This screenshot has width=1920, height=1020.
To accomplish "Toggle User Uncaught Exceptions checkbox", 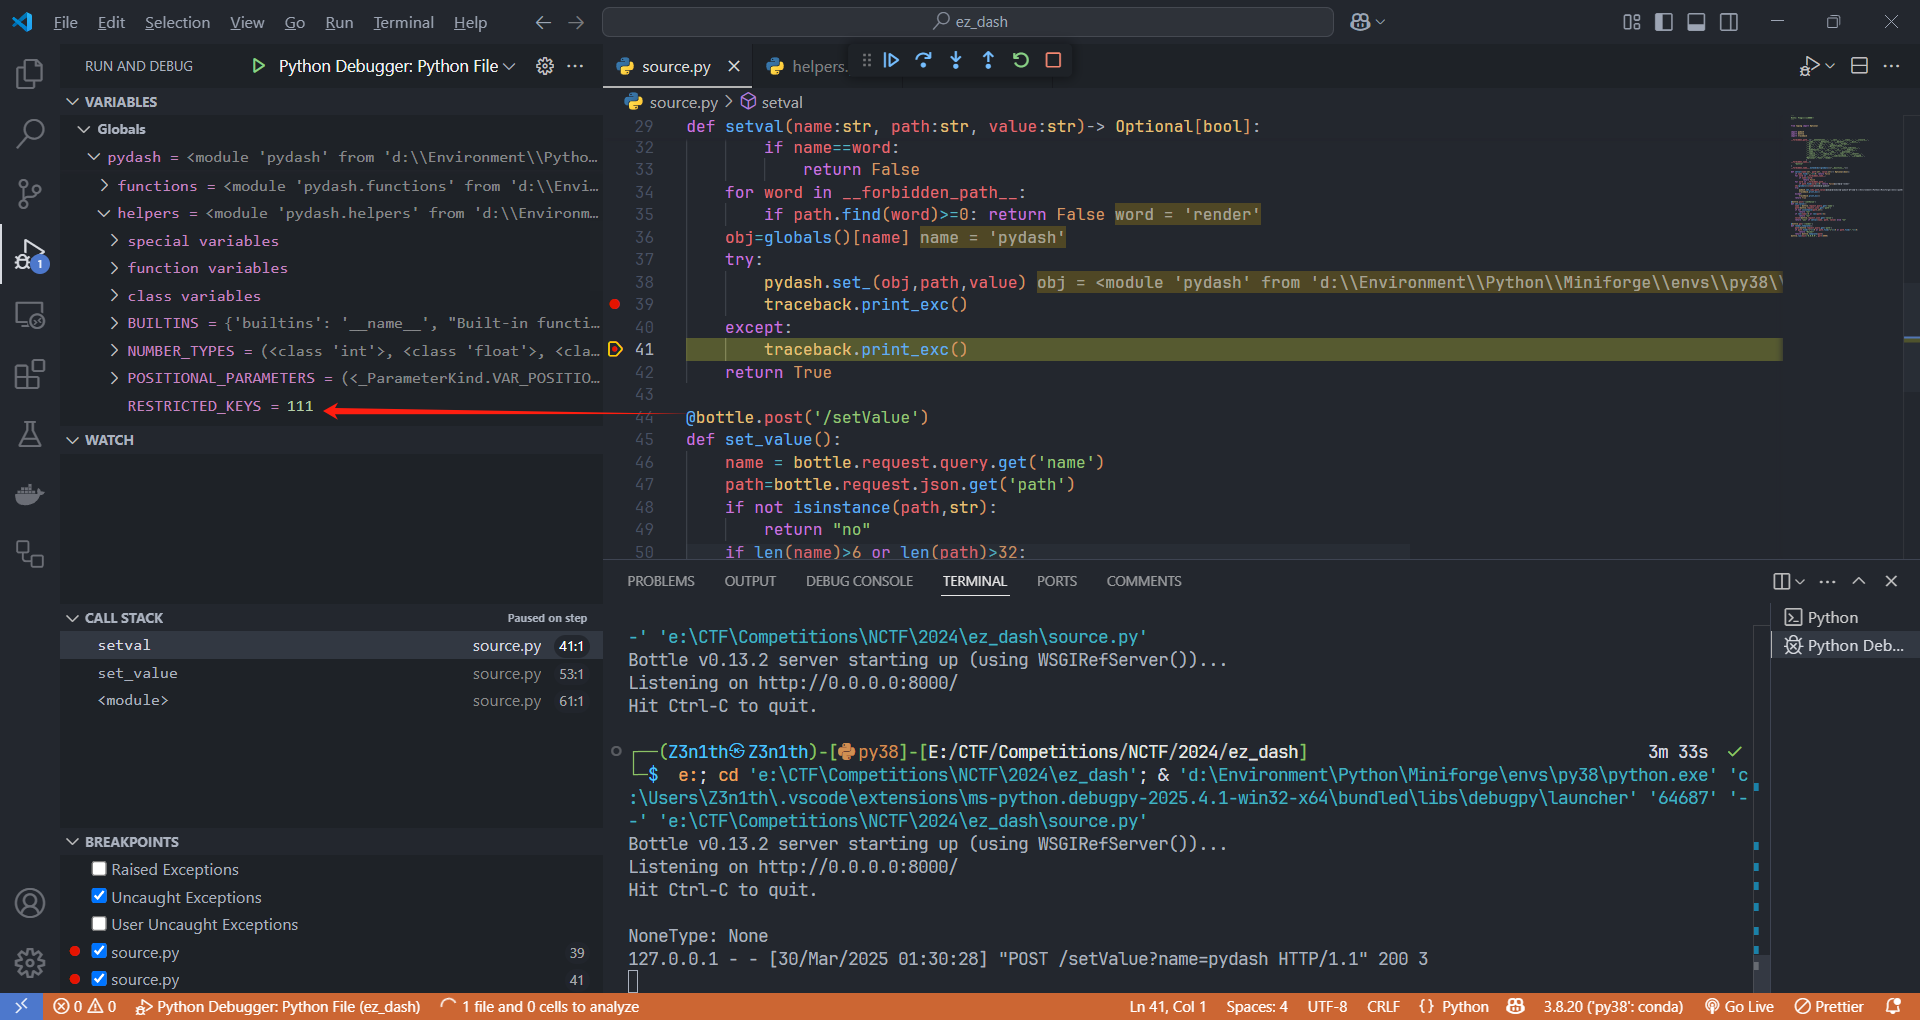I will tap(99, 924).
